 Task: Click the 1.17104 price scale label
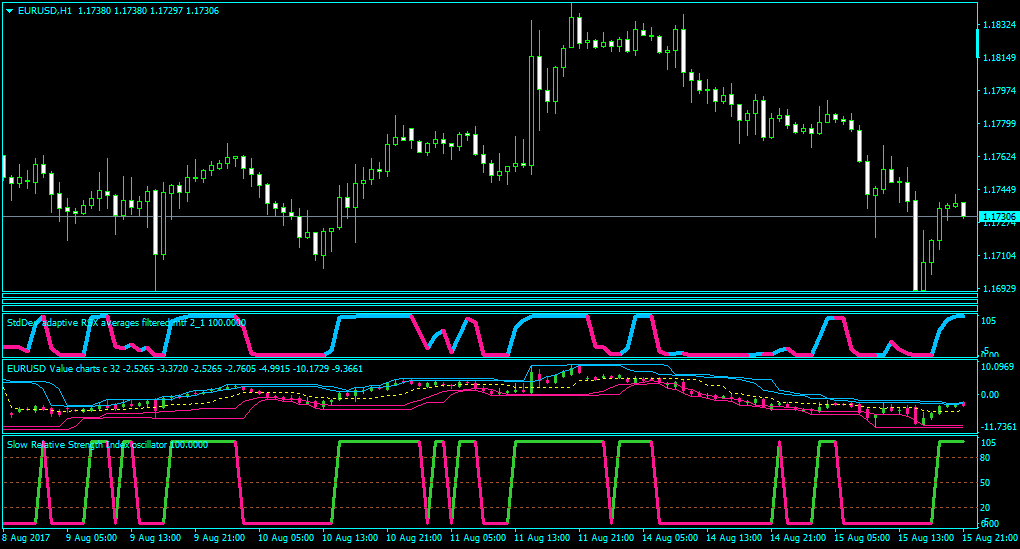point(999,256)
